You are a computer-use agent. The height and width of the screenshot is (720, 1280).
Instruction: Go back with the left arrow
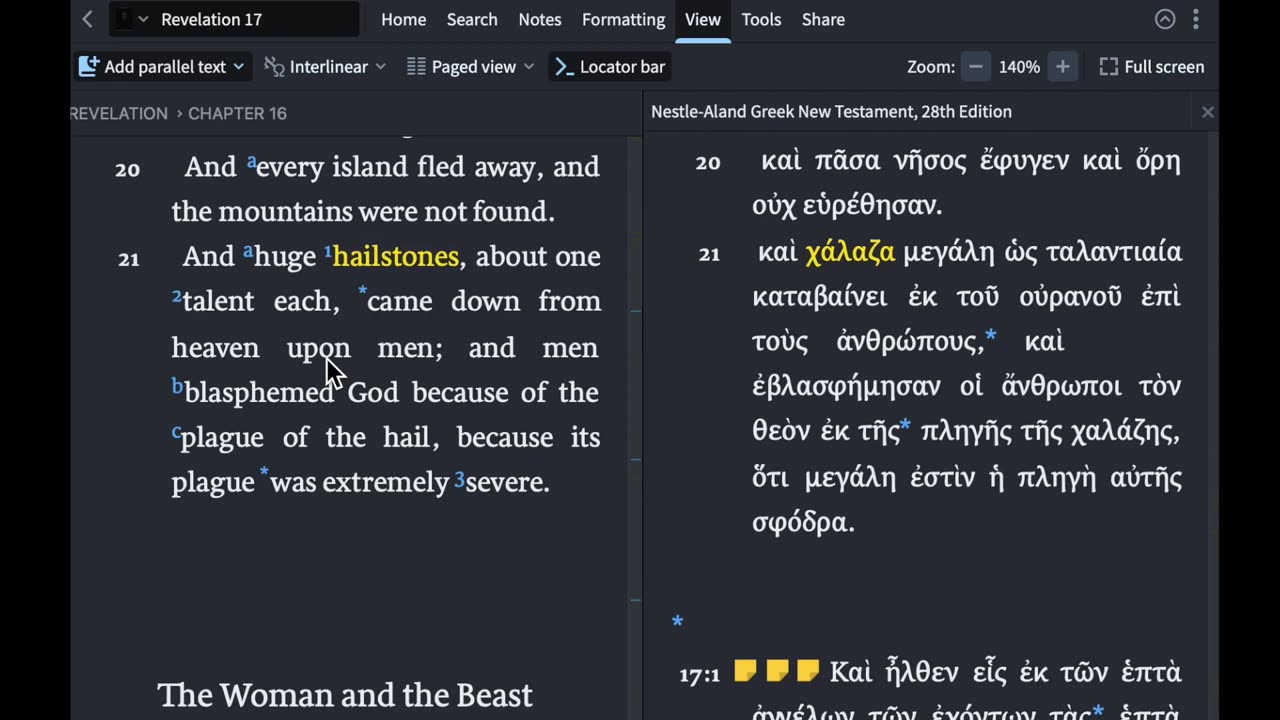(88, 19)
